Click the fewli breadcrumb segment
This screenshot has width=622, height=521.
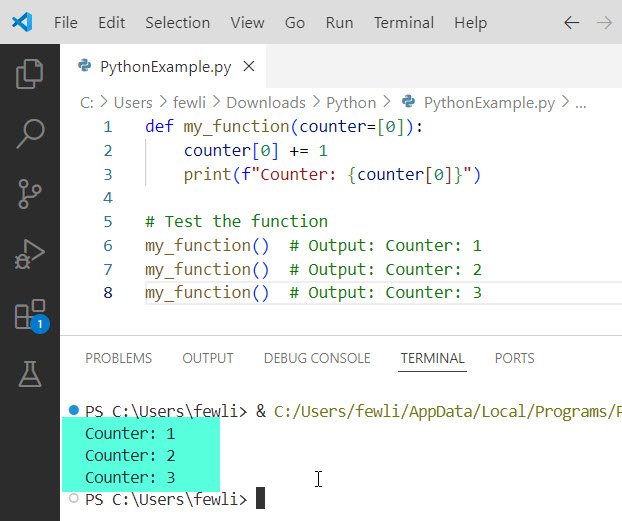click(x=189, y=103)
